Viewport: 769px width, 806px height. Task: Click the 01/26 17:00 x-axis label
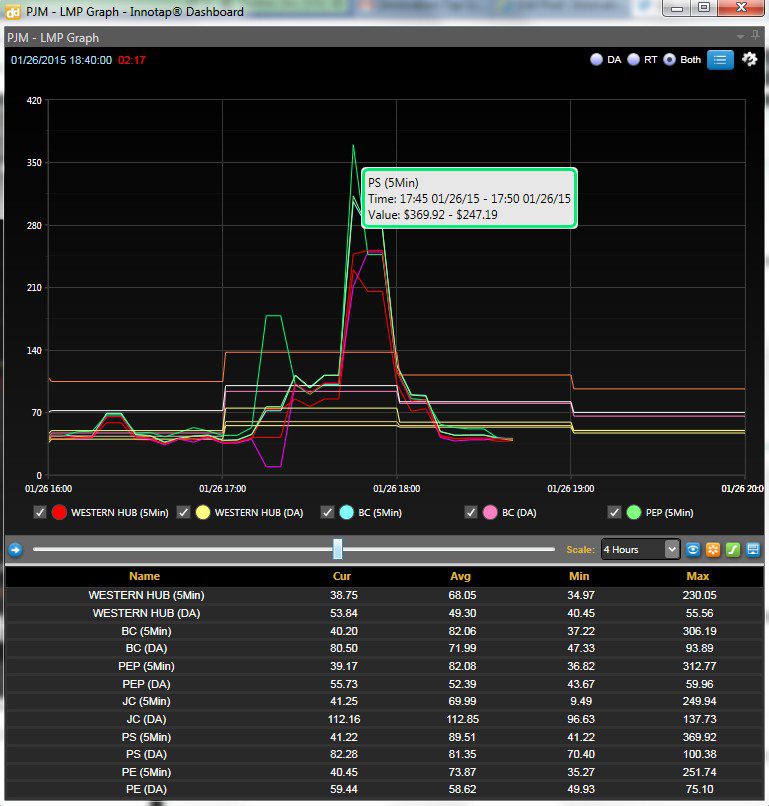223,489
